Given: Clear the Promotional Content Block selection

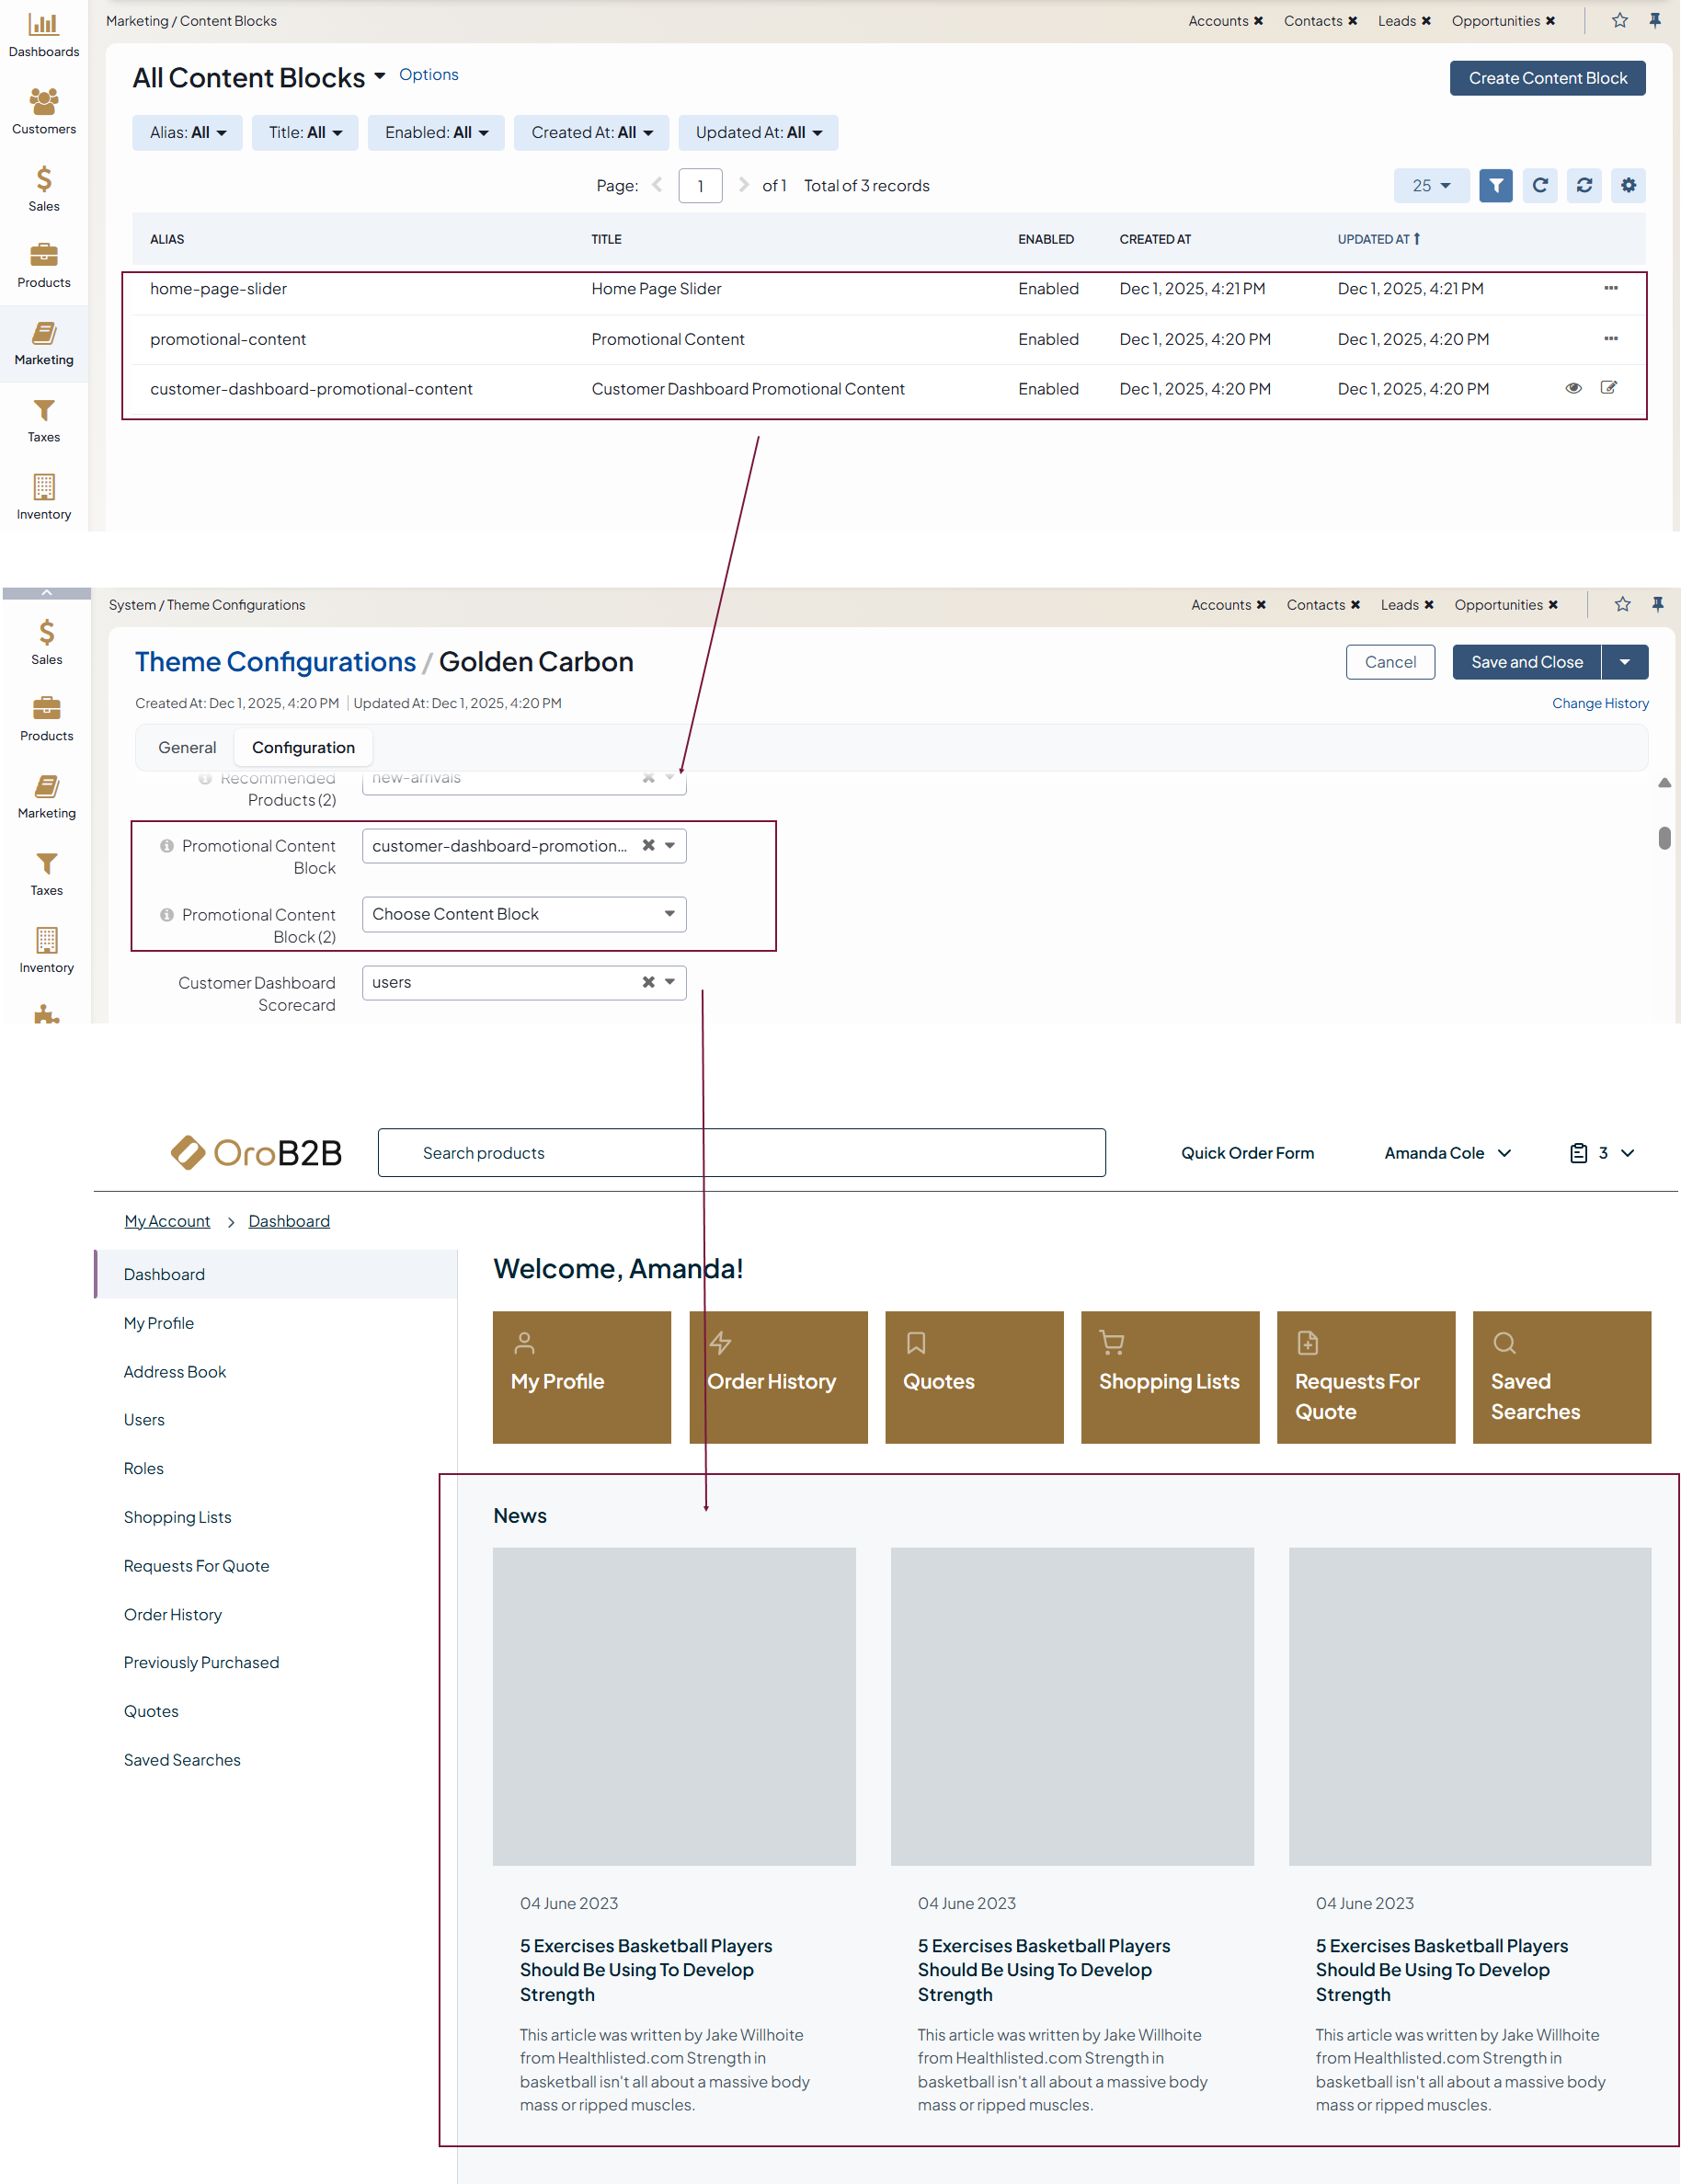Looking at the screenshot, I should [648, 846].
